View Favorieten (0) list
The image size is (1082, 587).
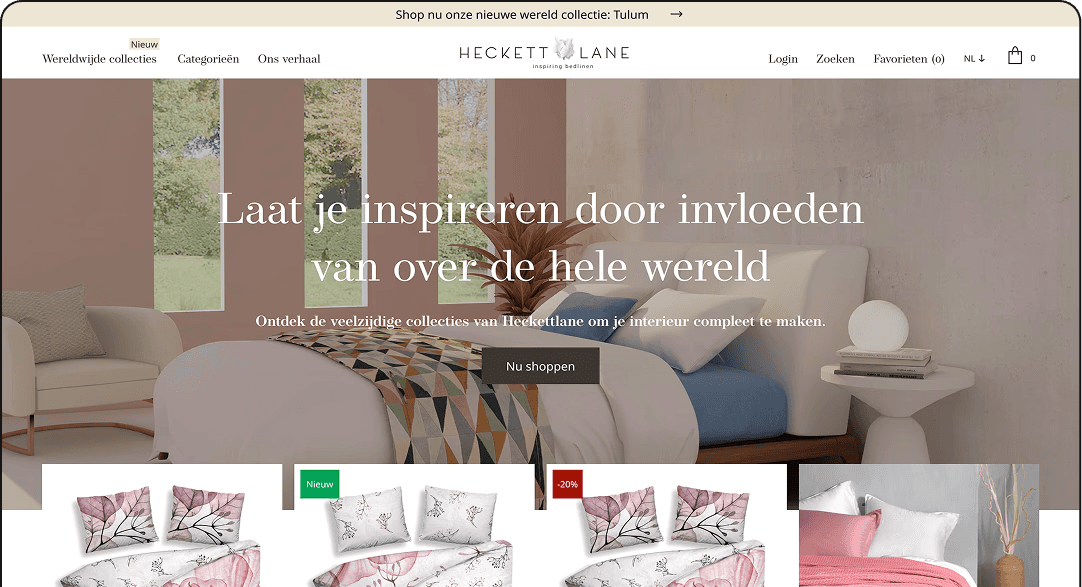(909, 59)
